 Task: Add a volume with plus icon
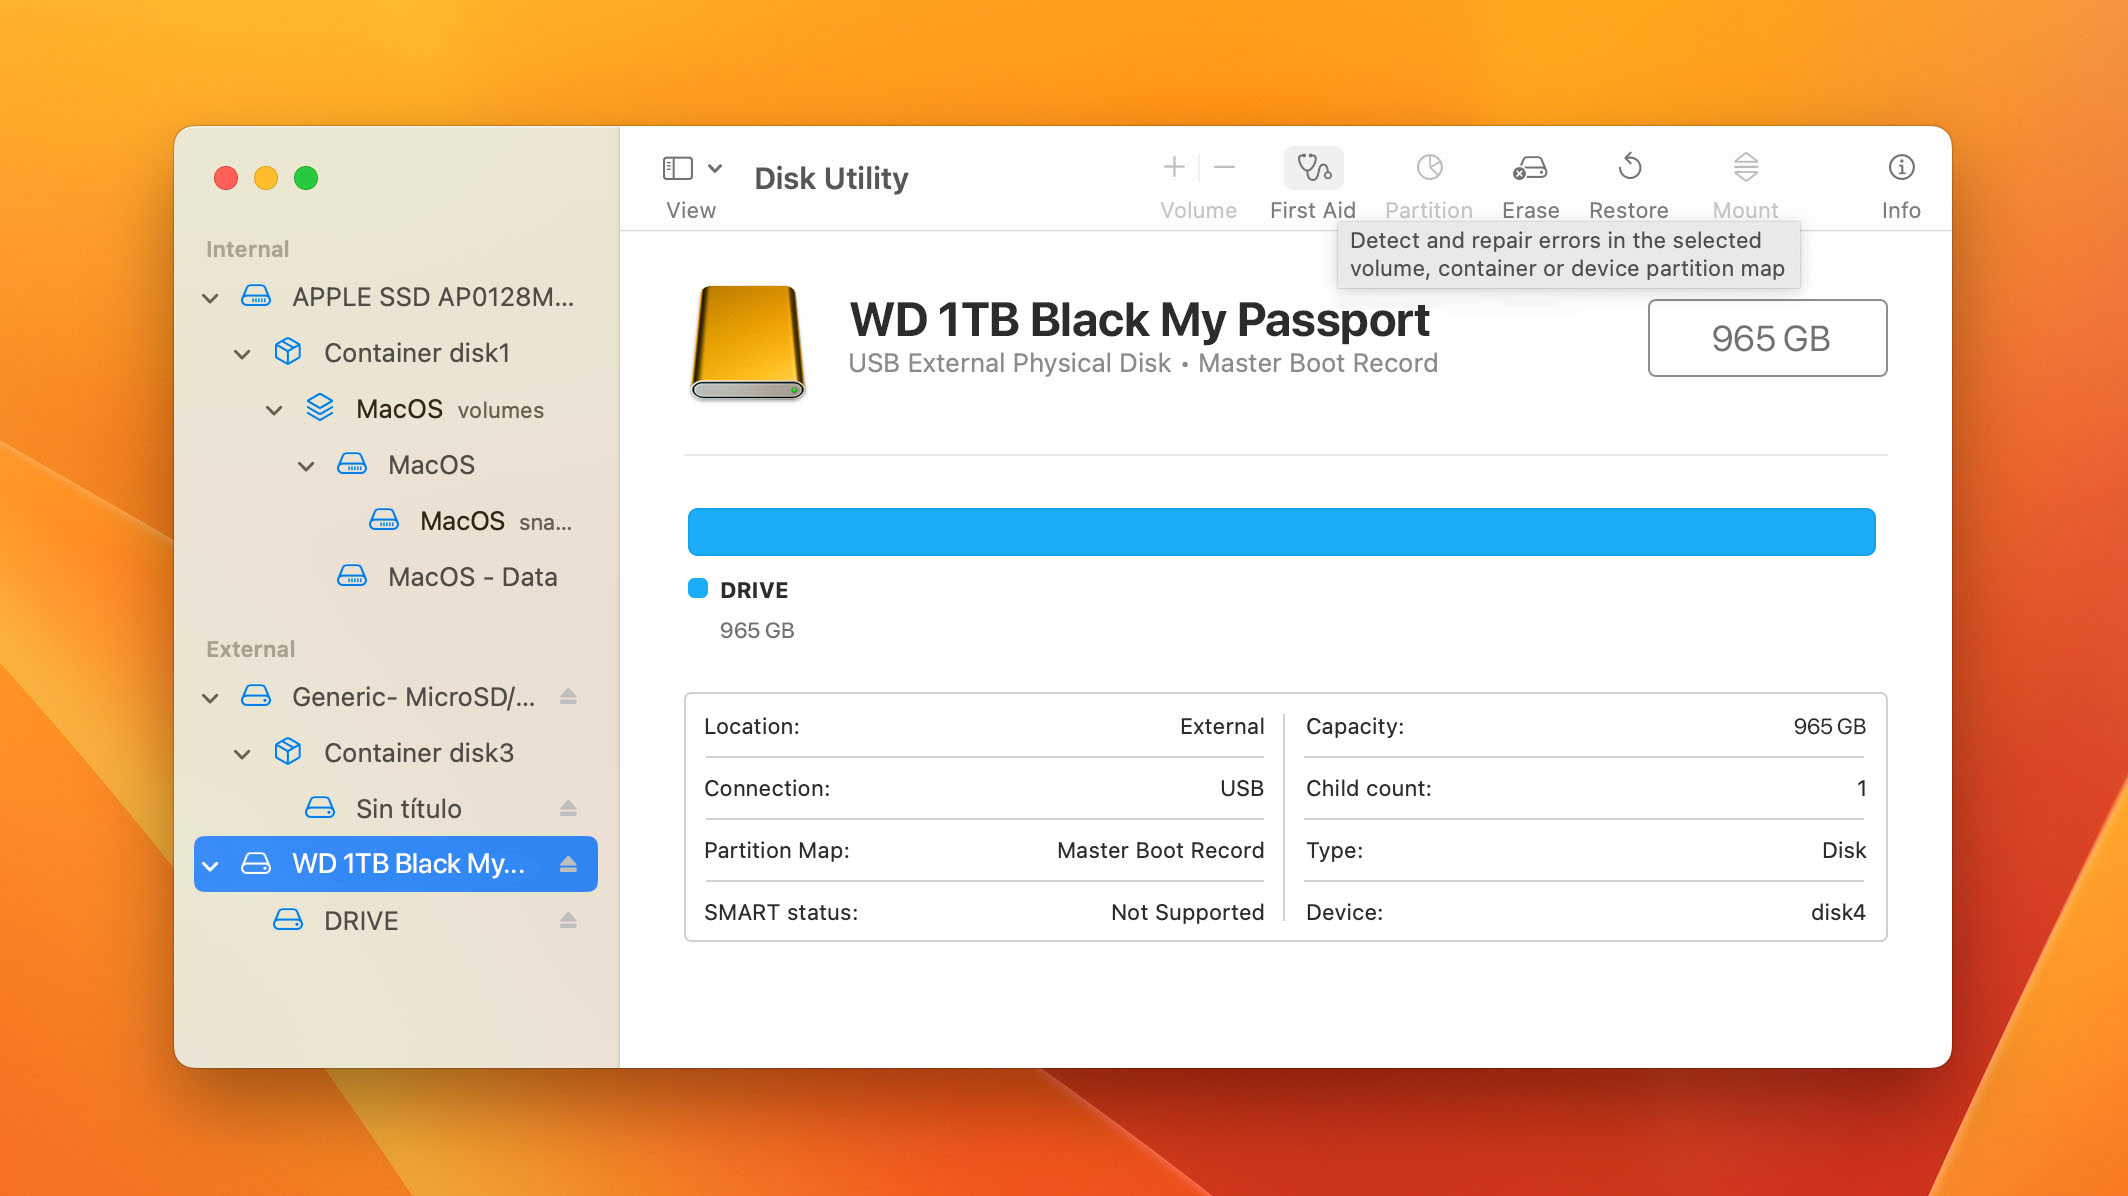(1174, 167)
